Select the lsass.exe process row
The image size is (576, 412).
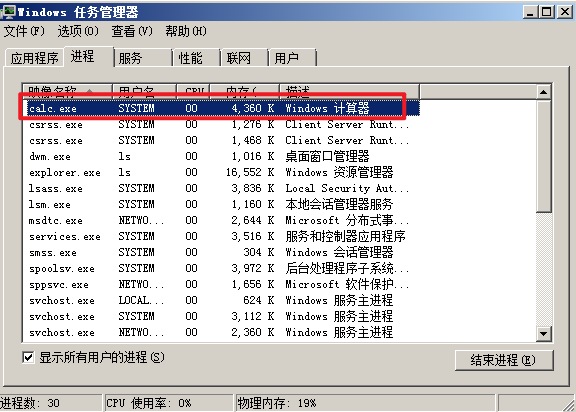pos(221,188)
